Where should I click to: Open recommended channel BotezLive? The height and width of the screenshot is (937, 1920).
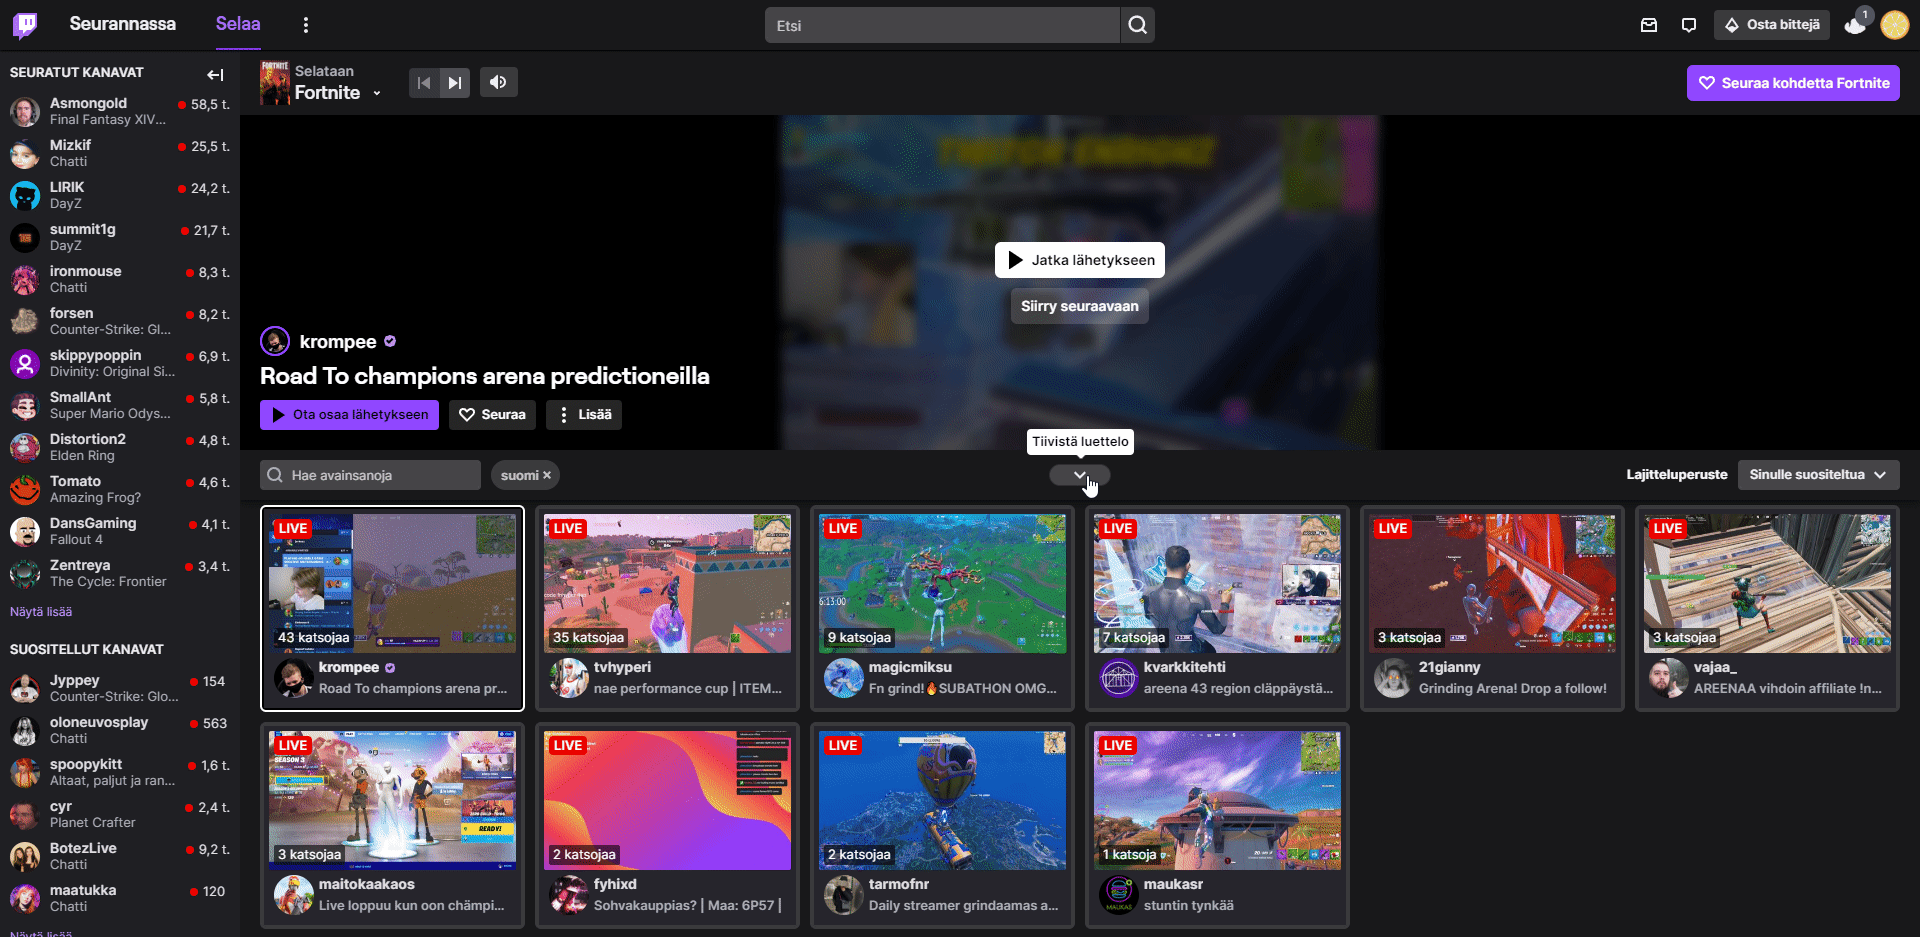point(120,856)
